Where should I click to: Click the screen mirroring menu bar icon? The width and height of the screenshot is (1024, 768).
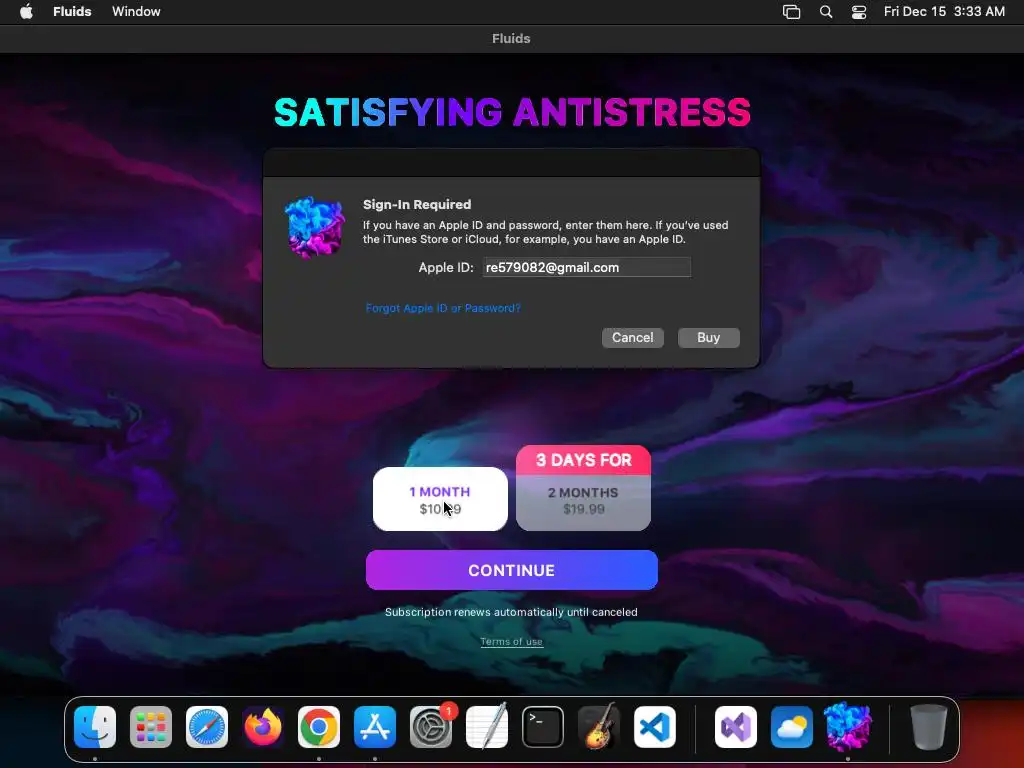[792, 12]
